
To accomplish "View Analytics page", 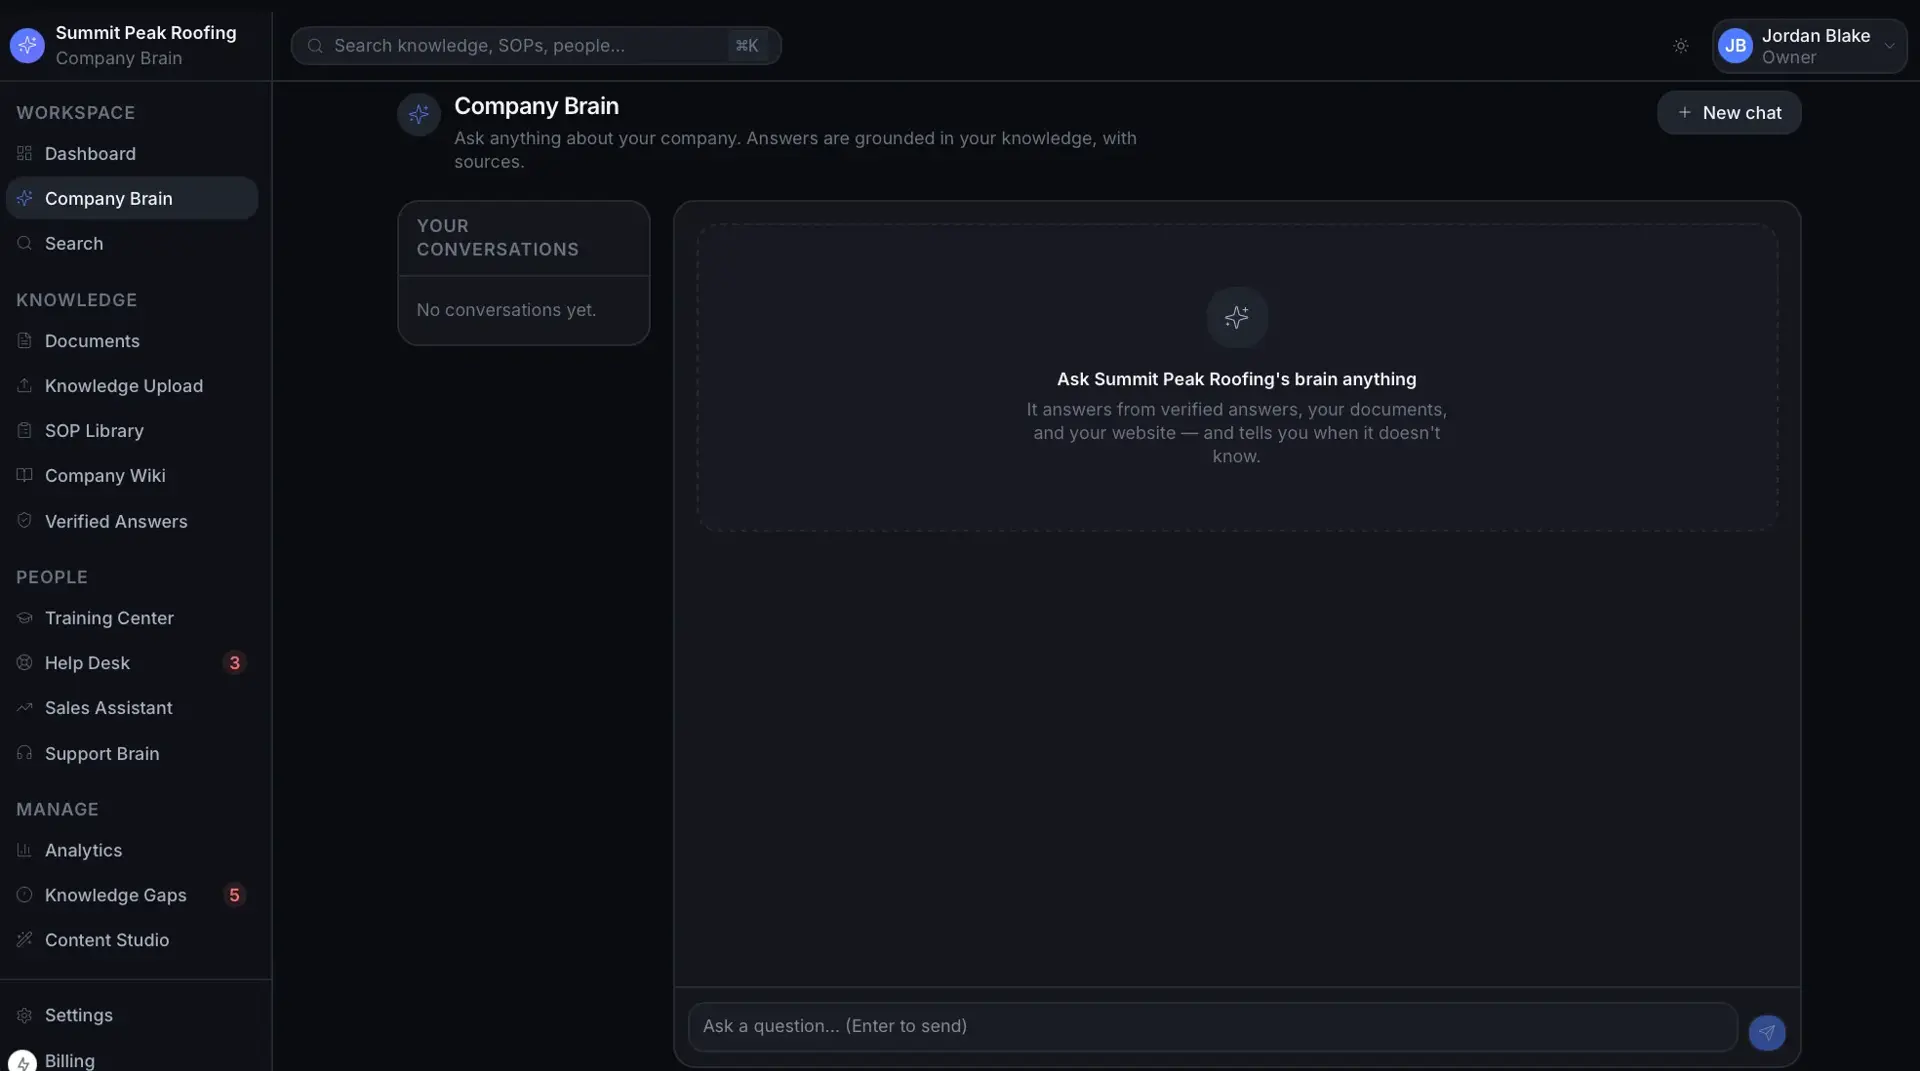I will (132, 850).
